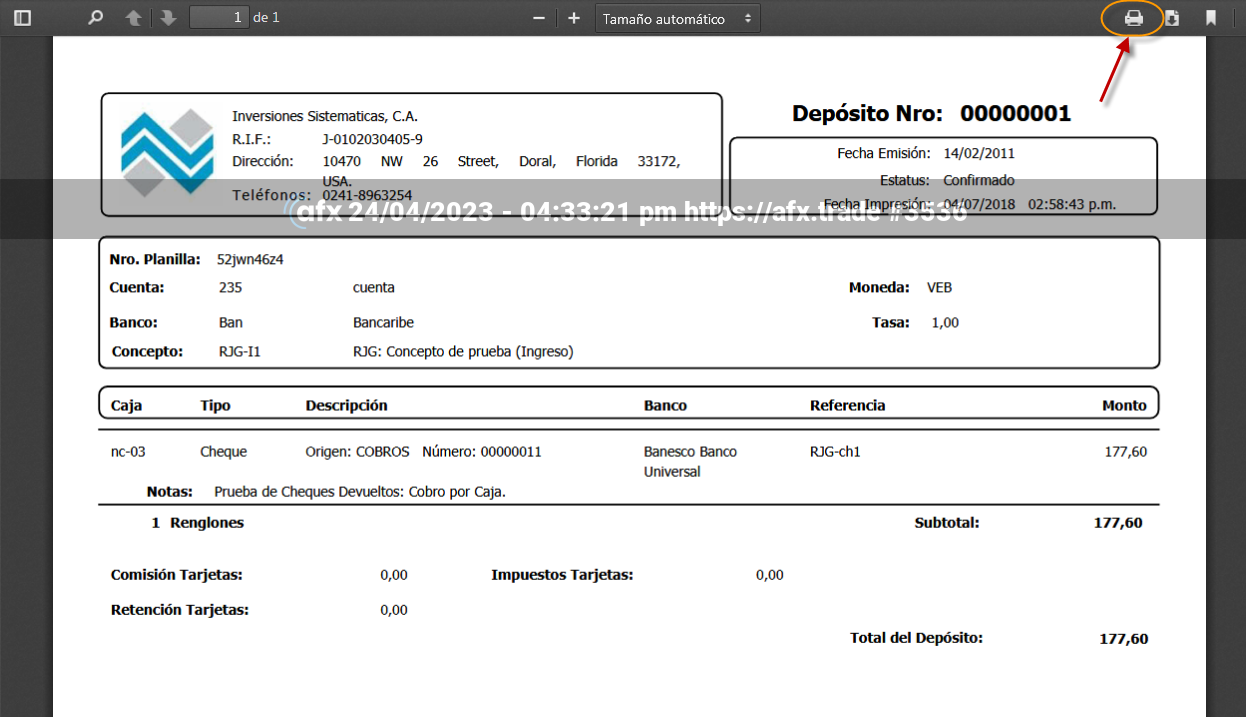
Task: Zoom in with the plus button
Action: pyautogui.click(x=574, y=18)
